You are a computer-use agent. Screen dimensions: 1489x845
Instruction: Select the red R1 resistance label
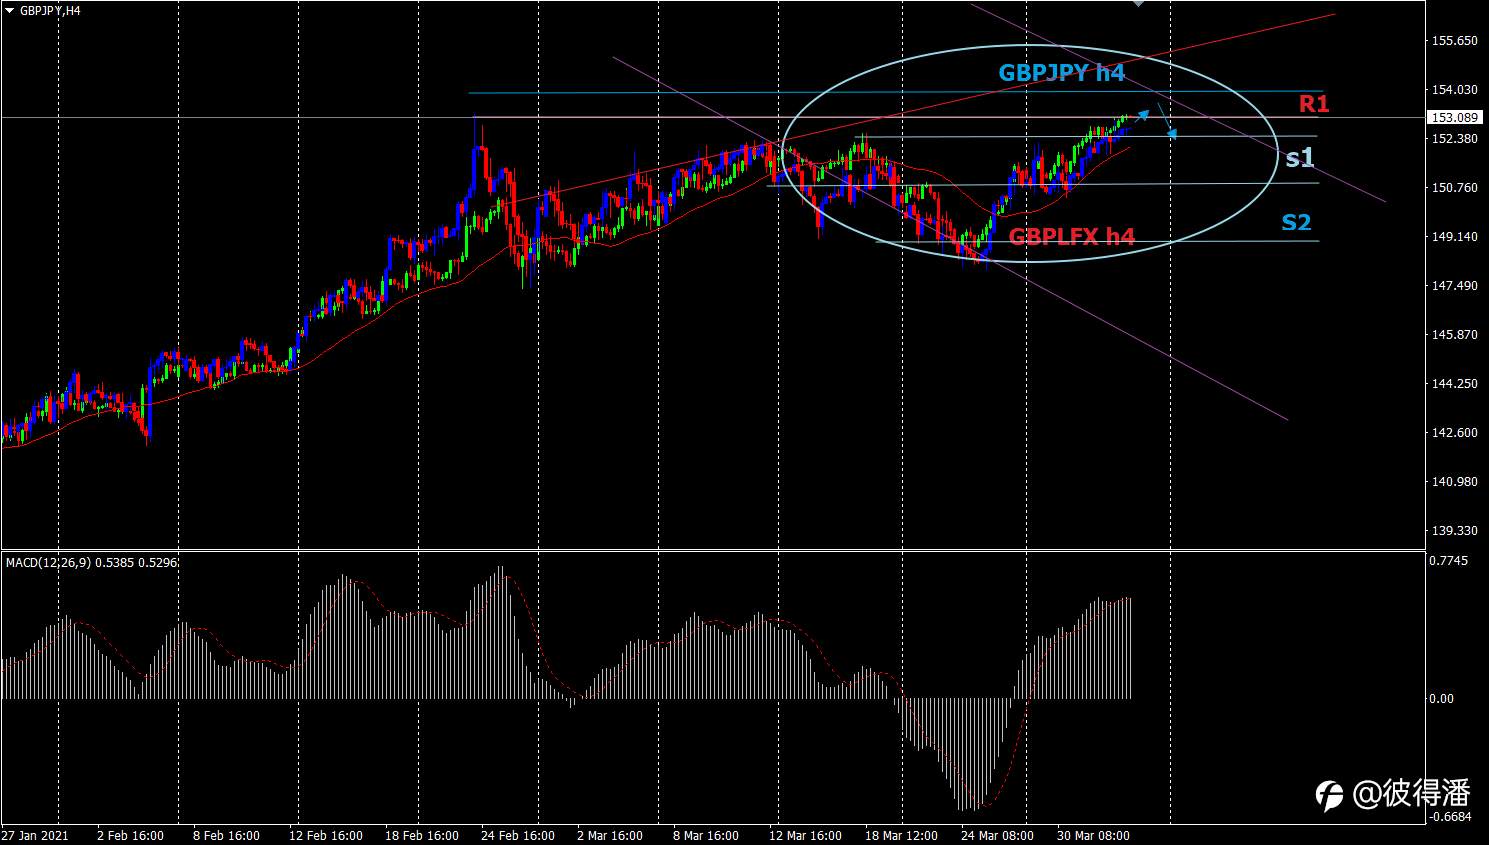point(1314,104)
